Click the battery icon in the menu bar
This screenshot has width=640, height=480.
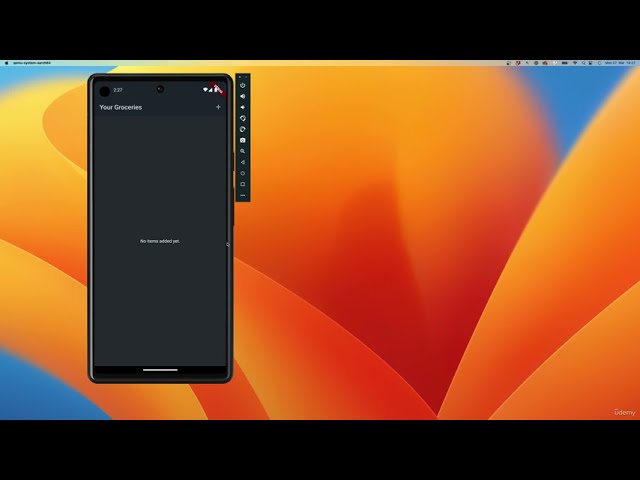(x=564, y=63)
